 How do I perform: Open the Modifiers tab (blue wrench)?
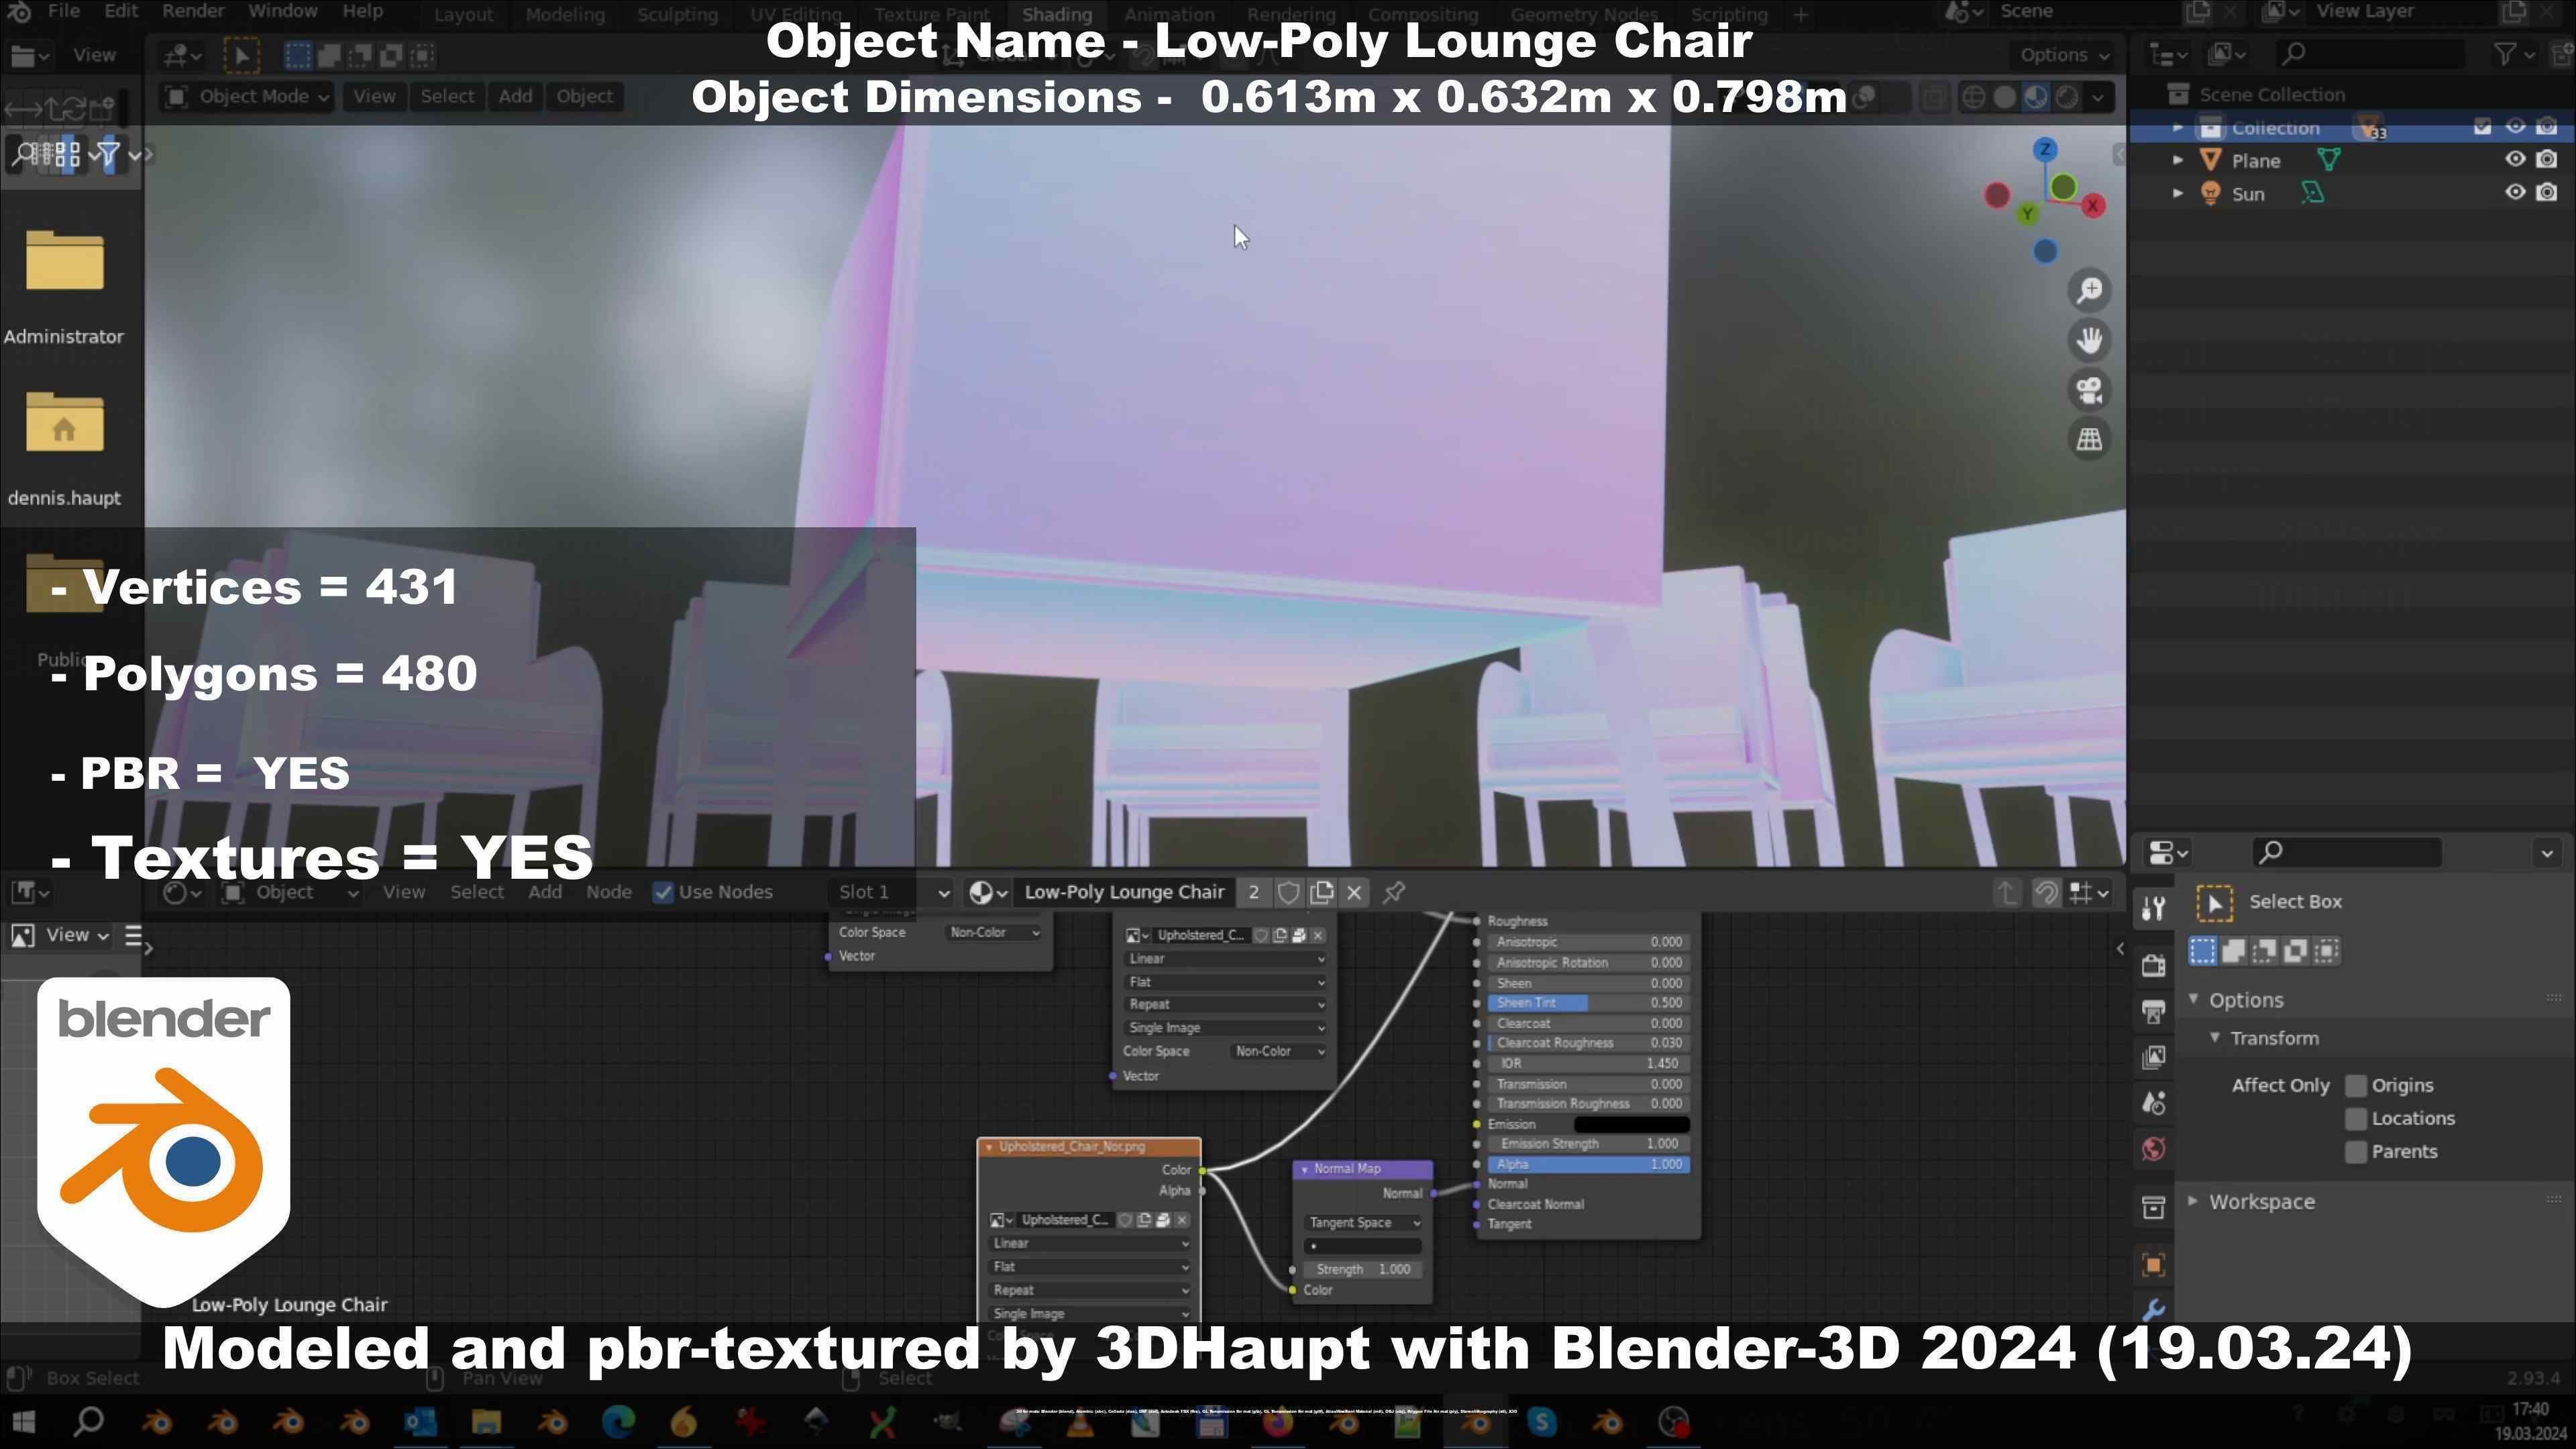point(2153,1309)
